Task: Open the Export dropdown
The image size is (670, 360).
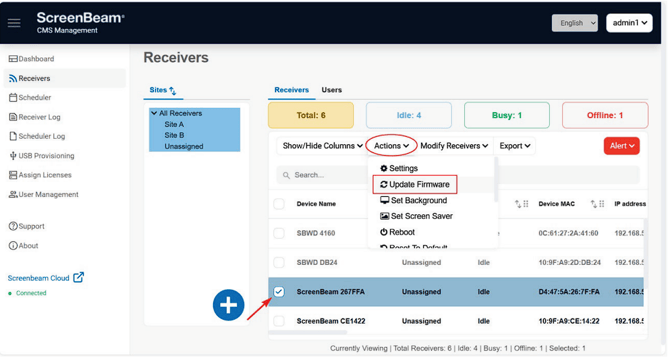Action: point(514,146)
